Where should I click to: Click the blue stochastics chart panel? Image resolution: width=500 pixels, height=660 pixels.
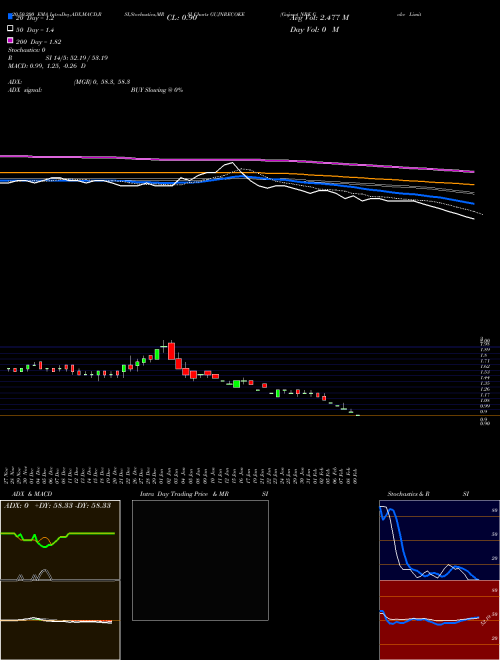[439, 540]
